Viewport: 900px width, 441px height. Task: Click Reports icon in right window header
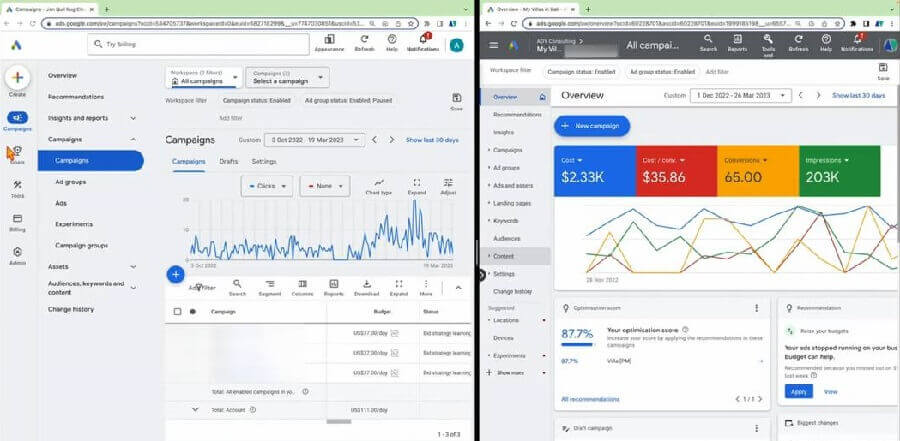pos(738,39)
